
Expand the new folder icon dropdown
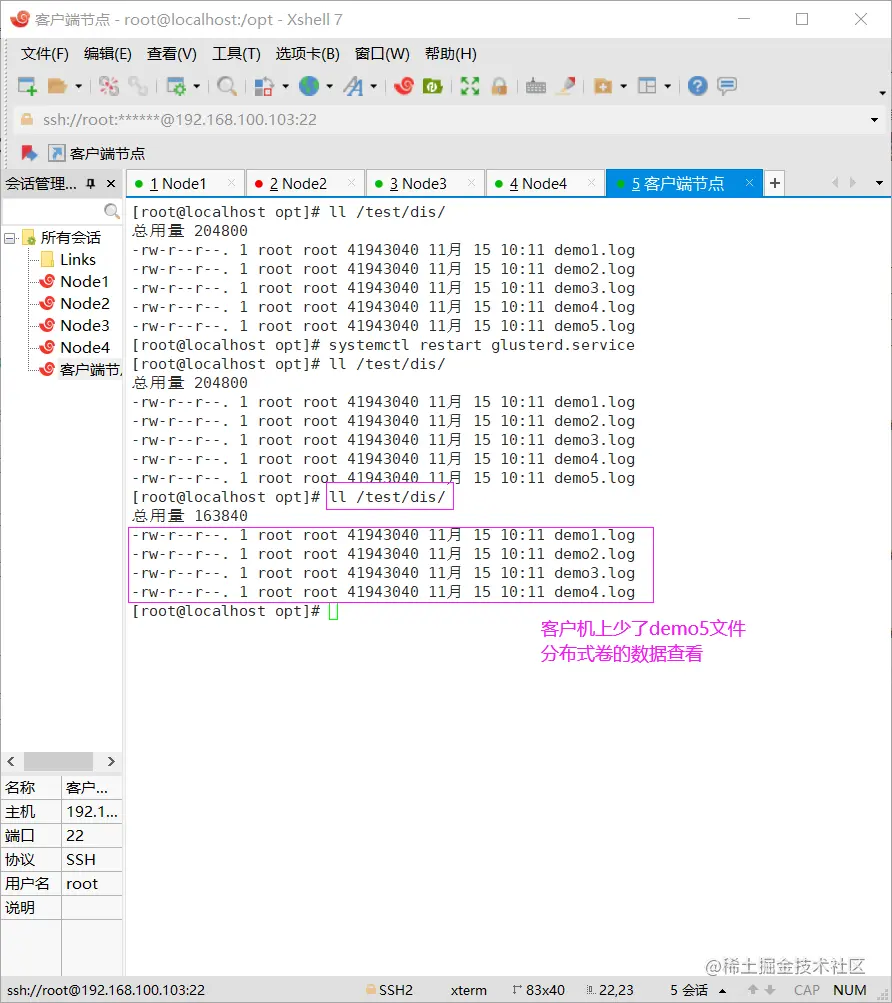click(623, 86)
